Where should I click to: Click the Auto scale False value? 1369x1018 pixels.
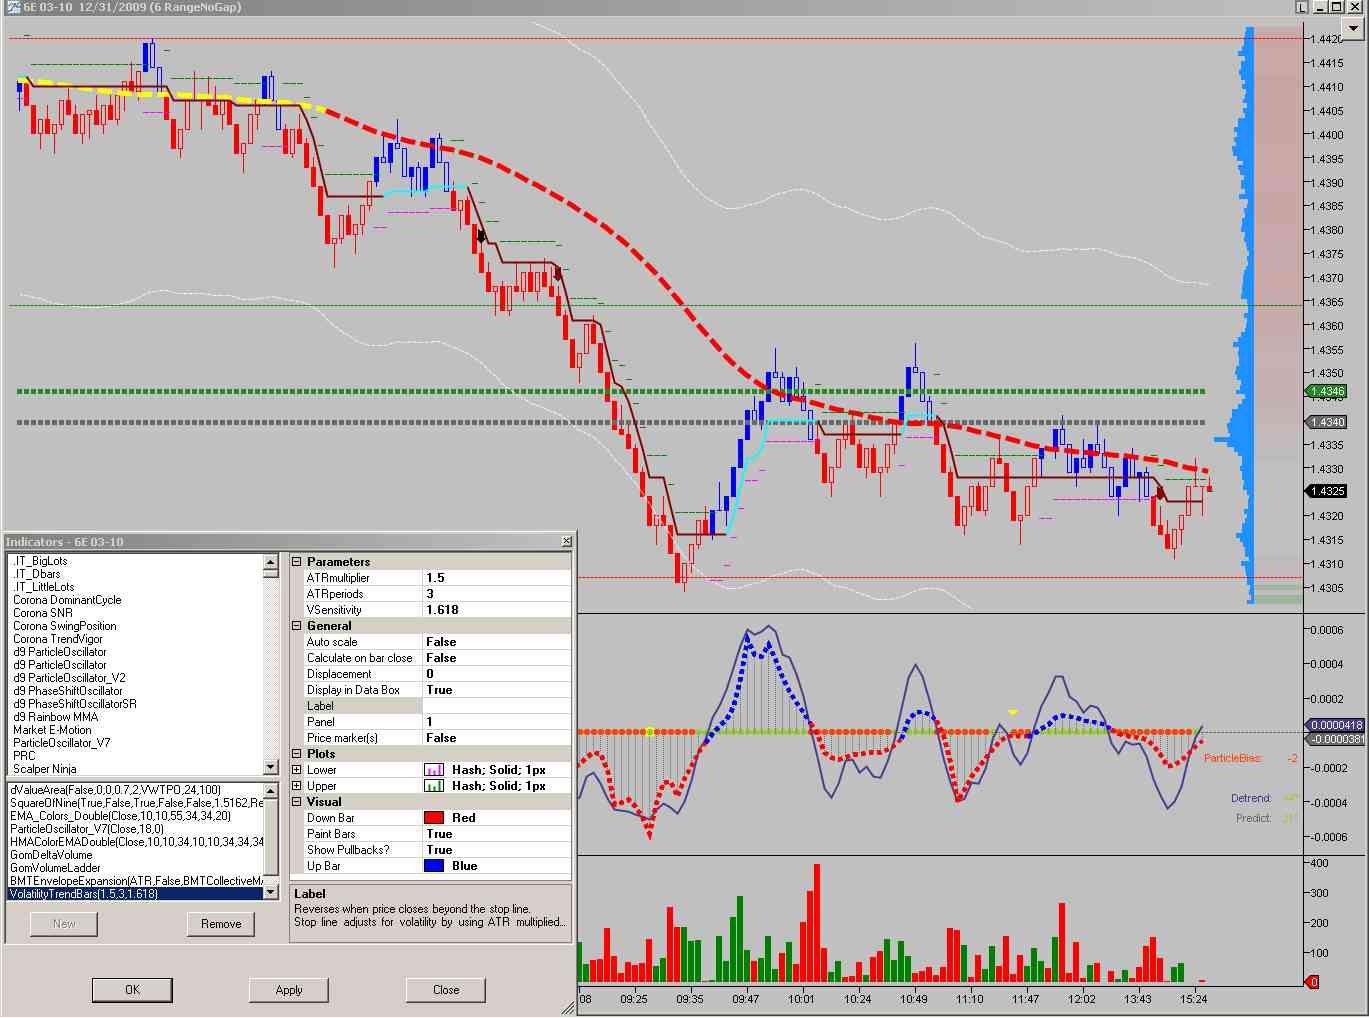click(496, 642)
